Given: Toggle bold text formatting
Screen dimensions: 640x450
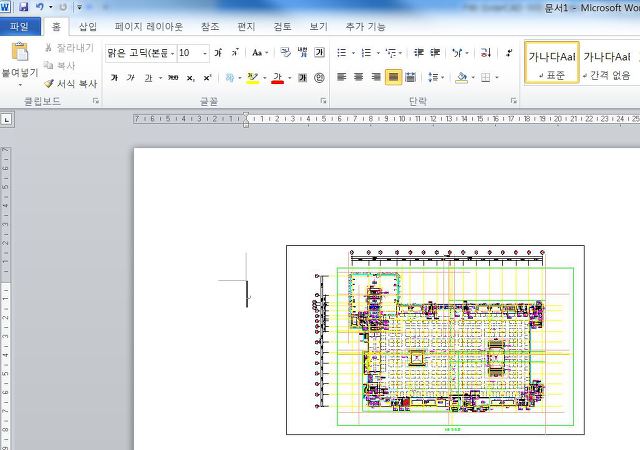Looking at the screenshot, I should [114, 77].
